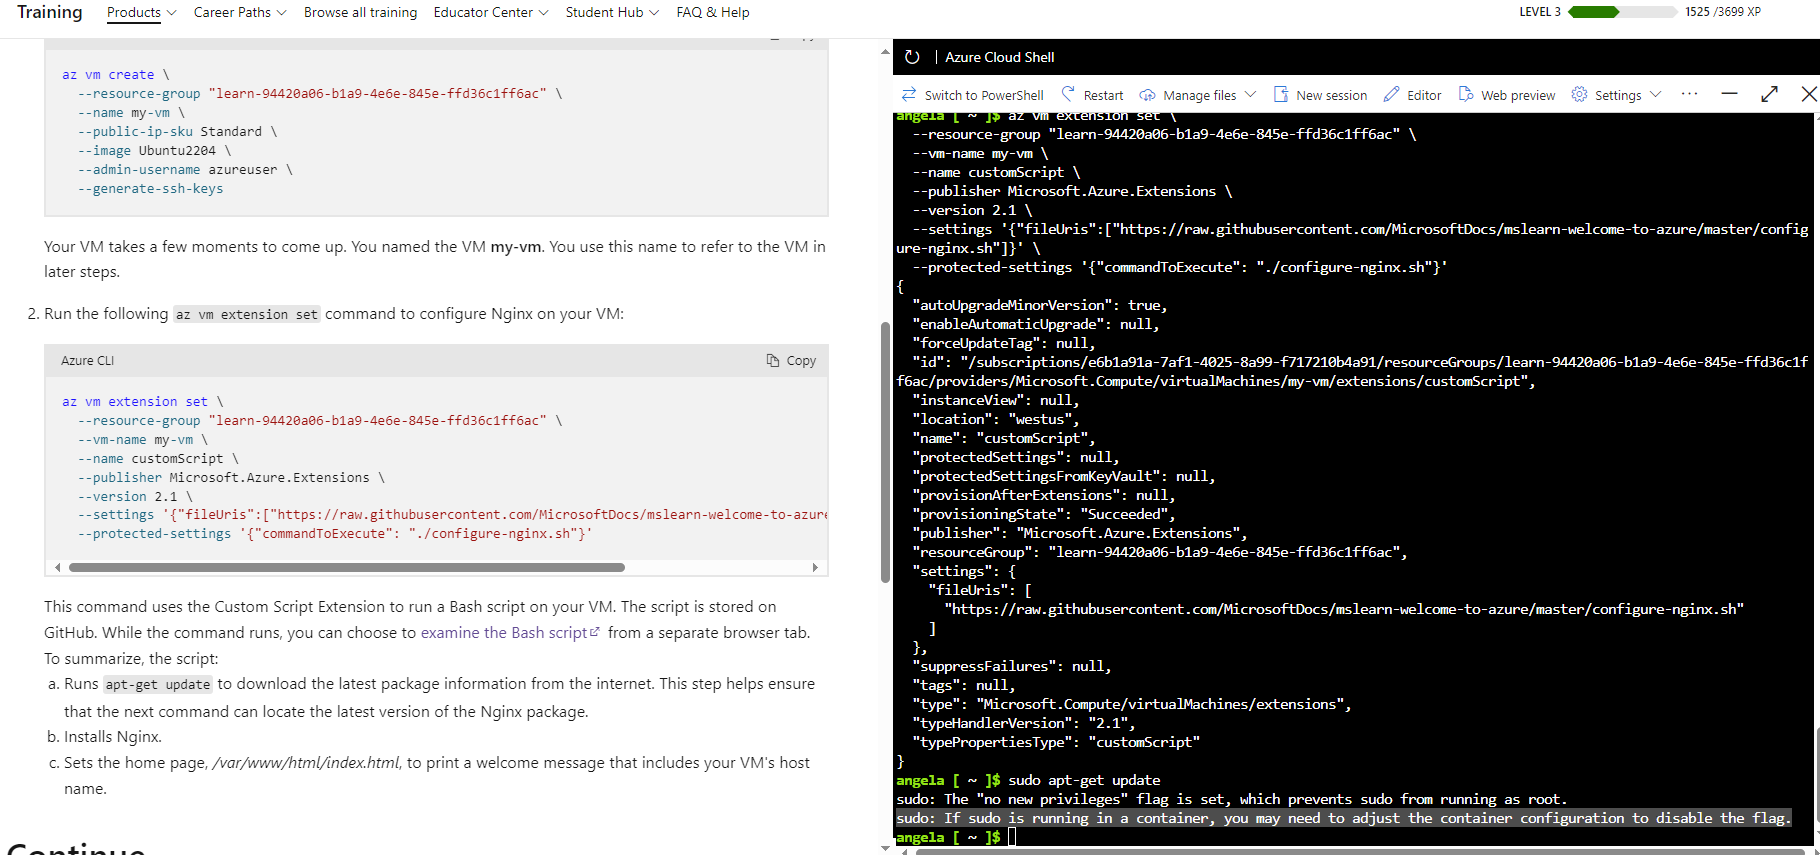The image size is (1820, 855).
Task: Go to Browse all training
Action: [360, 12]
